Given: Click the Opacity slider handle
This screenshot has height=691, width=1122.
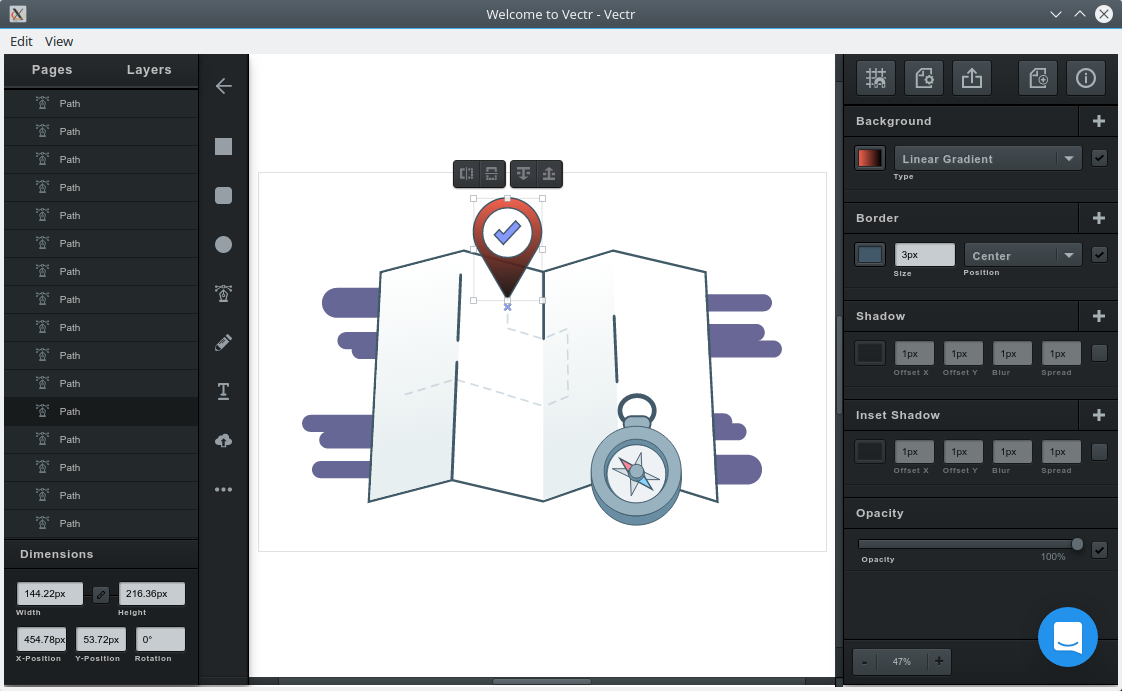Looking at the screenshot, I should coord(1077,544).
